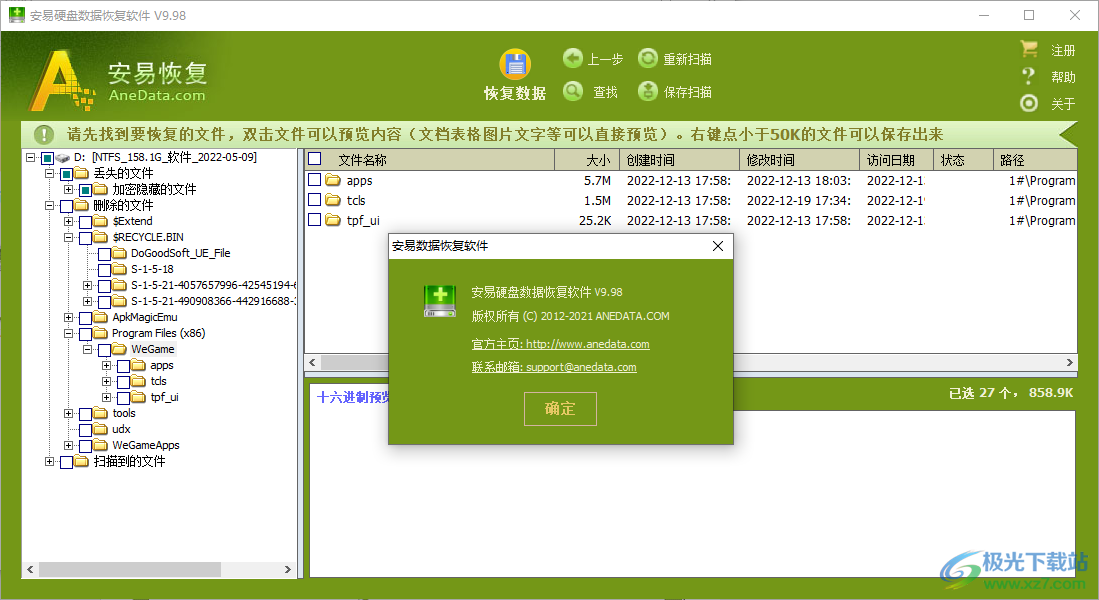This screenshot has width=1099, height=600.
Task: Sort by 路径 column header
Action: tap(1035, 160)
